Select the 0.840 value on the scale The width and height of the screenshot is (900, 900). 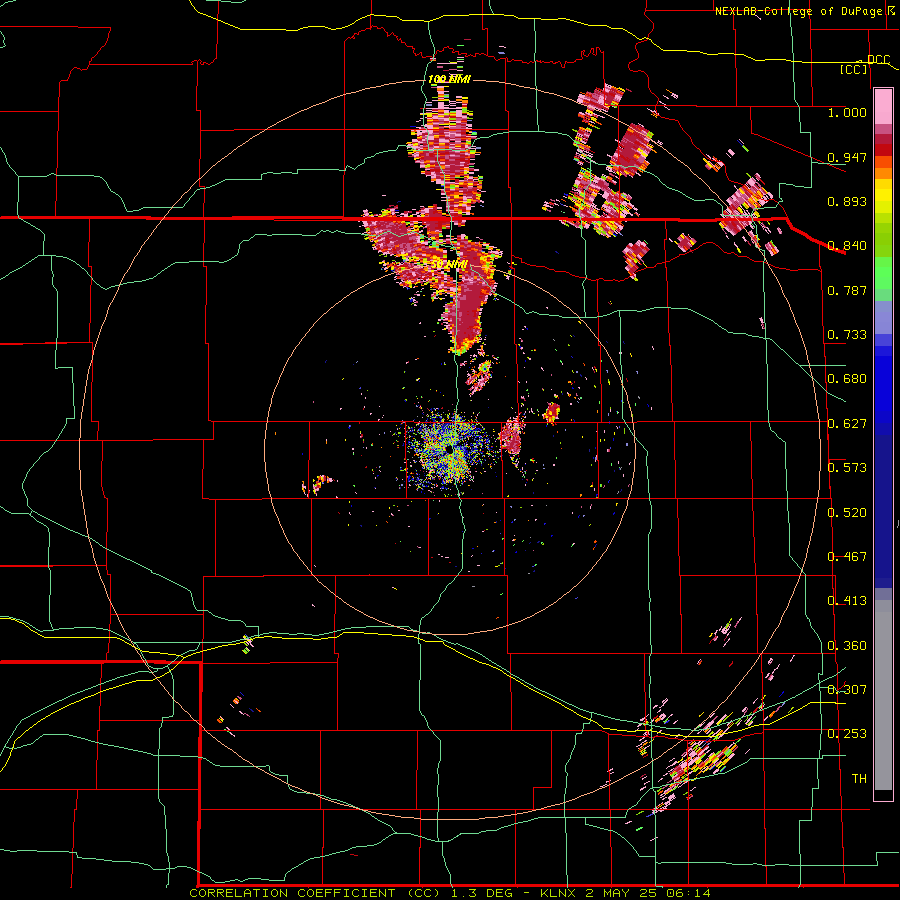click(x=847, y=246)
